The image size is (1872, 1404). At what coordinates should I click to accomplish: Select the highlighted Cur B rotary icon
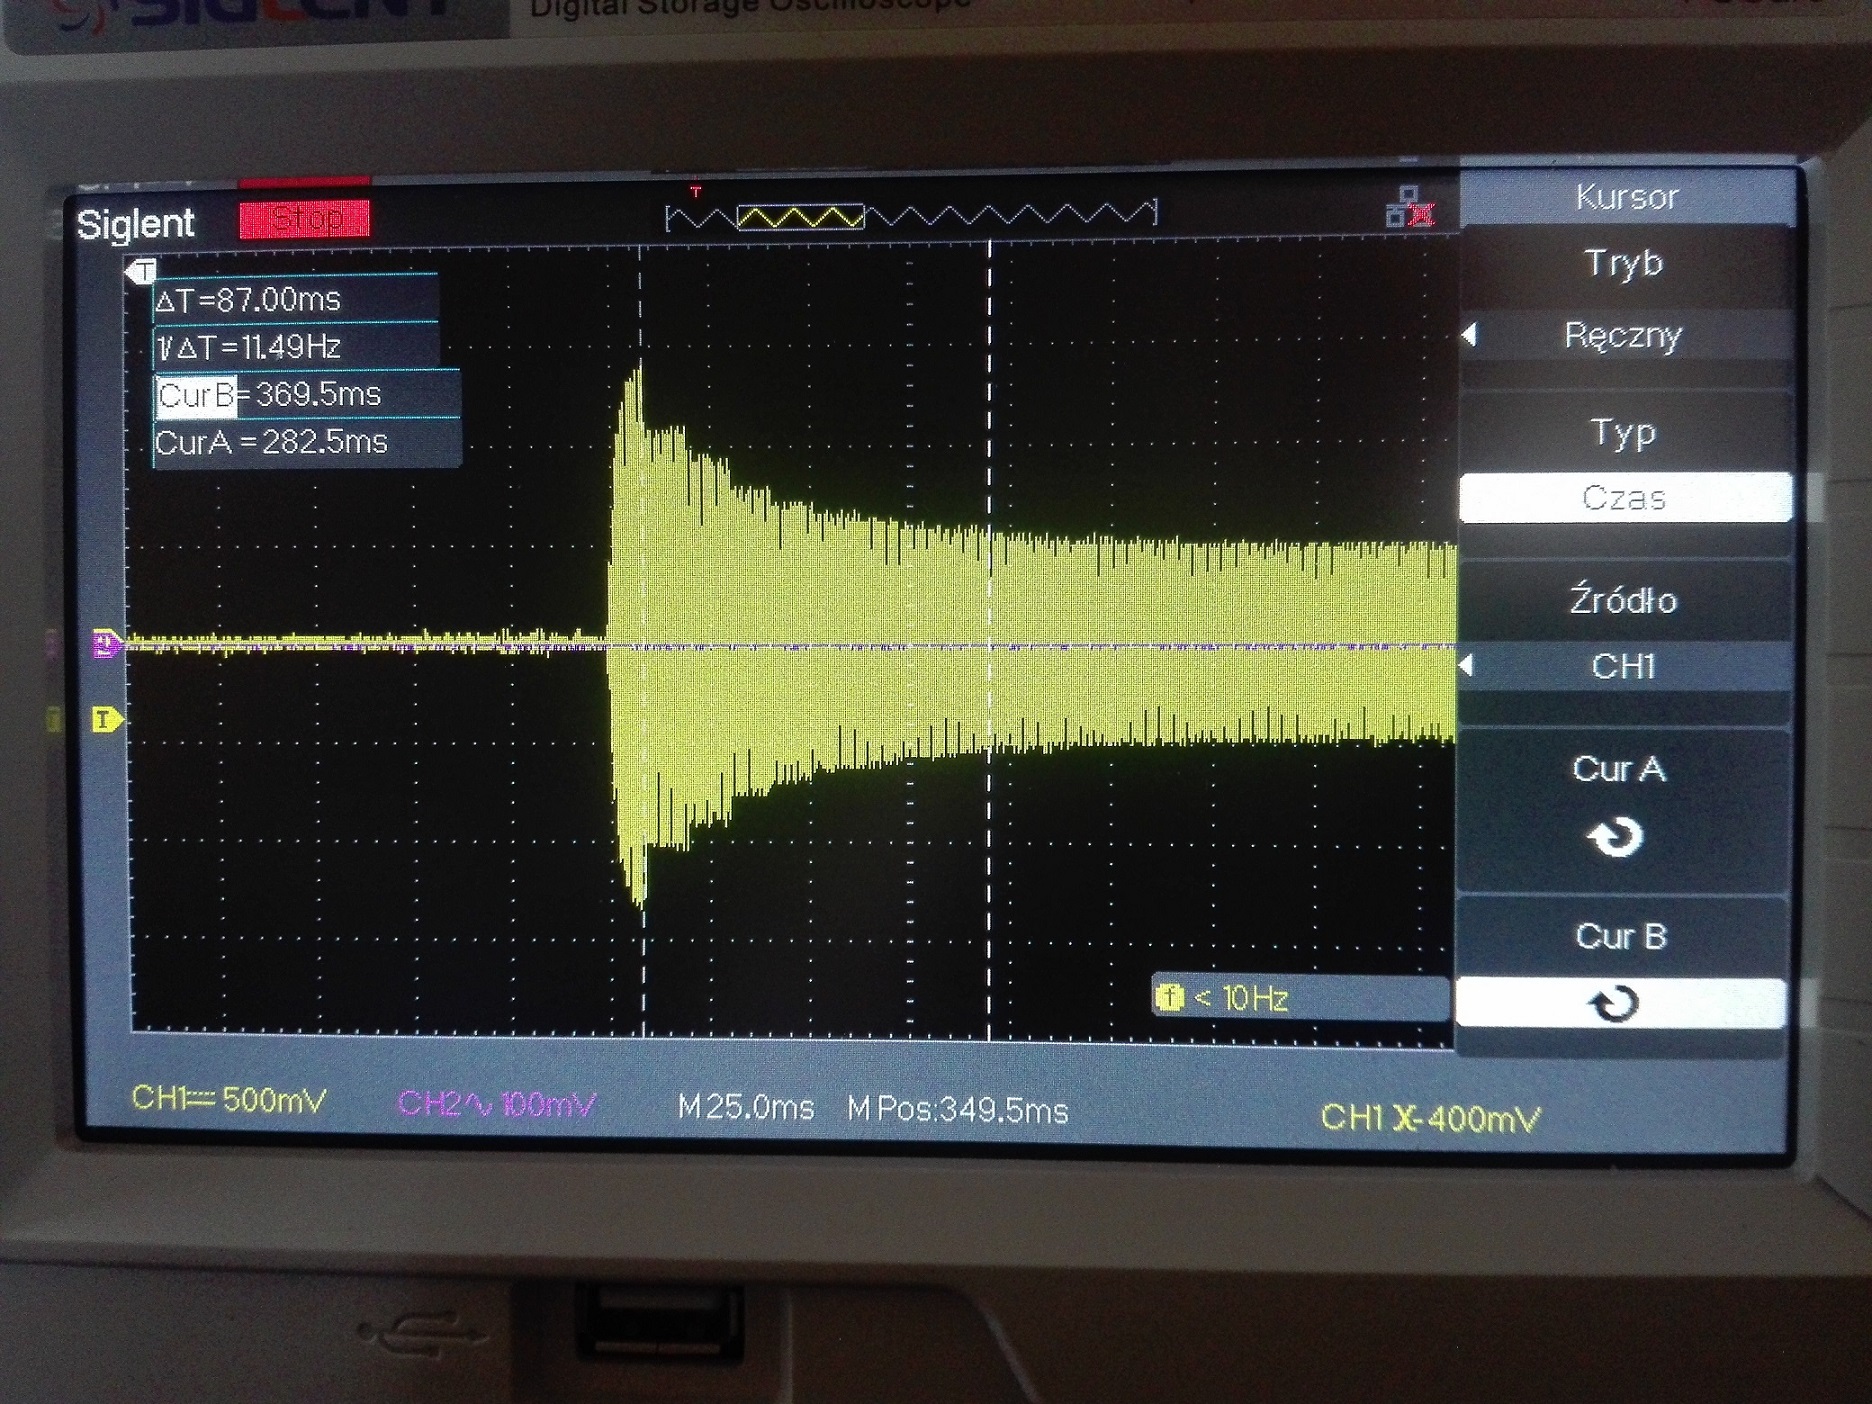1616,1003
